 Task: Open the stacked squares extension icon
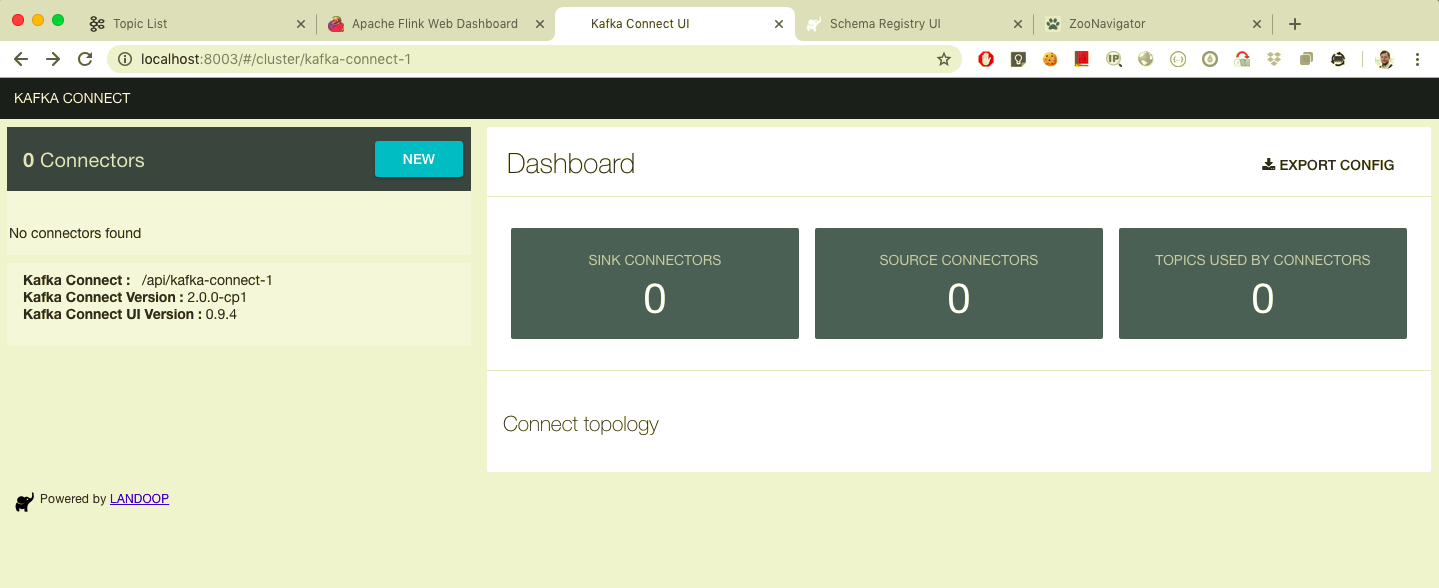(x=1306, y=59)
